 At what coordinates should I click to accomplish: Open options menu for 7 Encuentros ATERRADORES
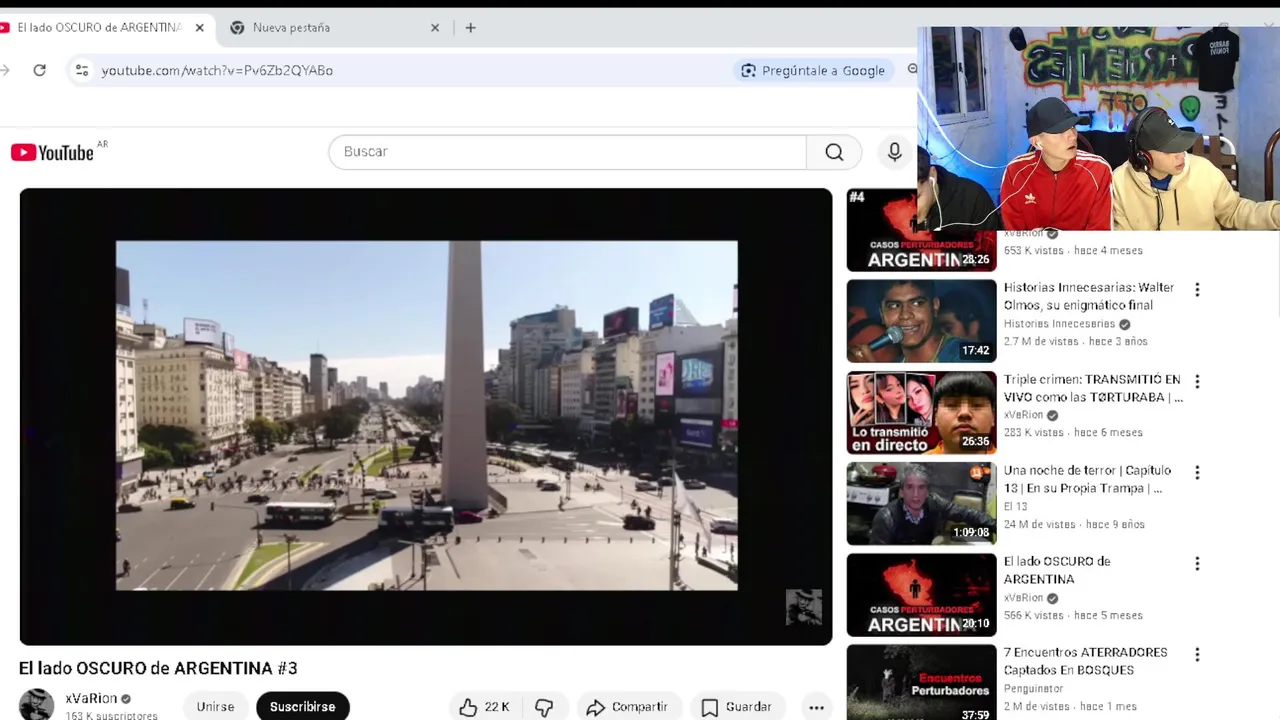click(x=1197, y=655)
